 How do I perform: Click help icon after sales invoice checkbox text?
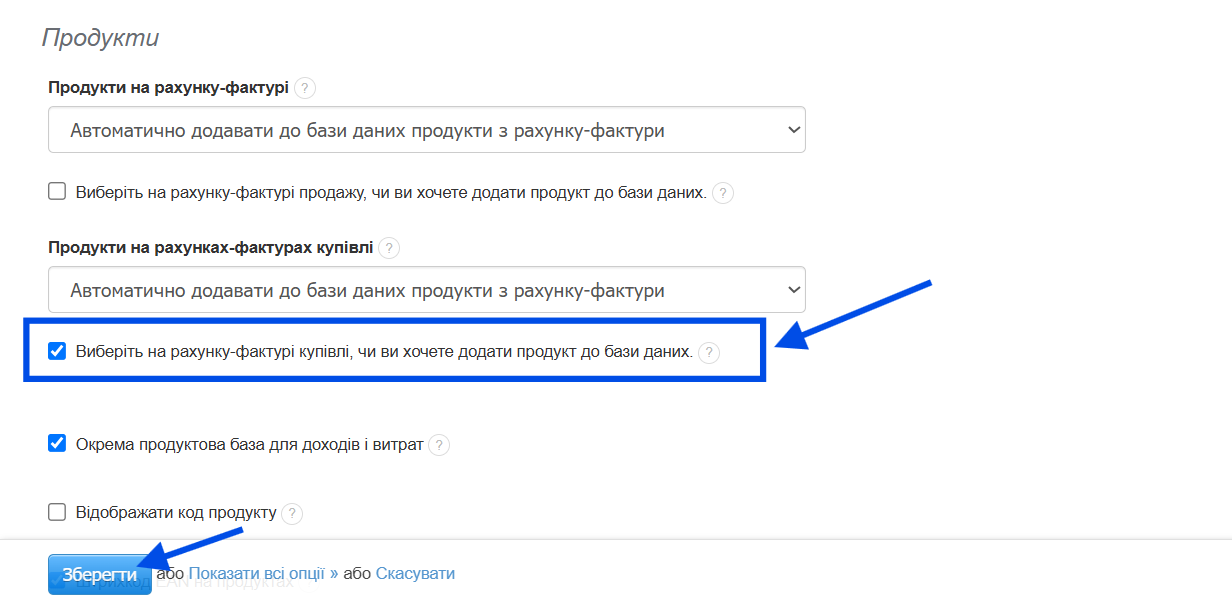click(723, 193)
